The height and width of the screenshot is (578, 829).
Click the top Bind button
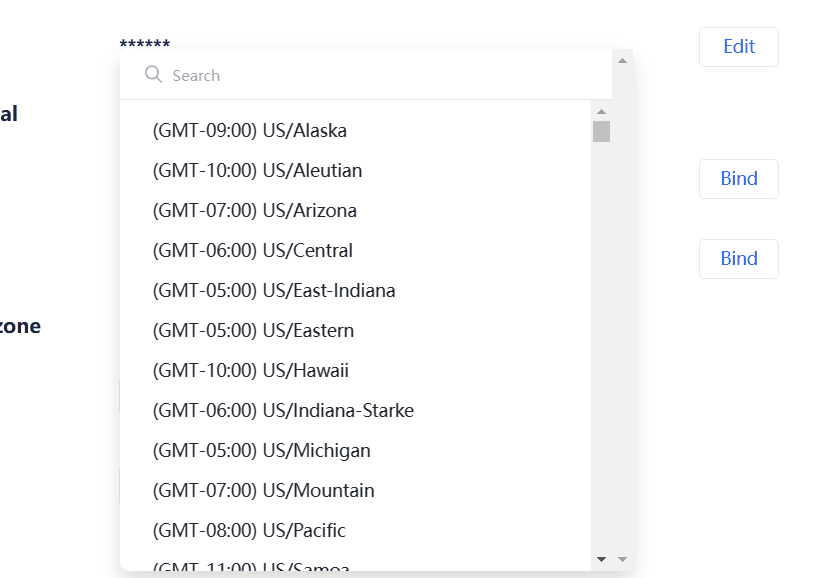click(x=738, y=179)
